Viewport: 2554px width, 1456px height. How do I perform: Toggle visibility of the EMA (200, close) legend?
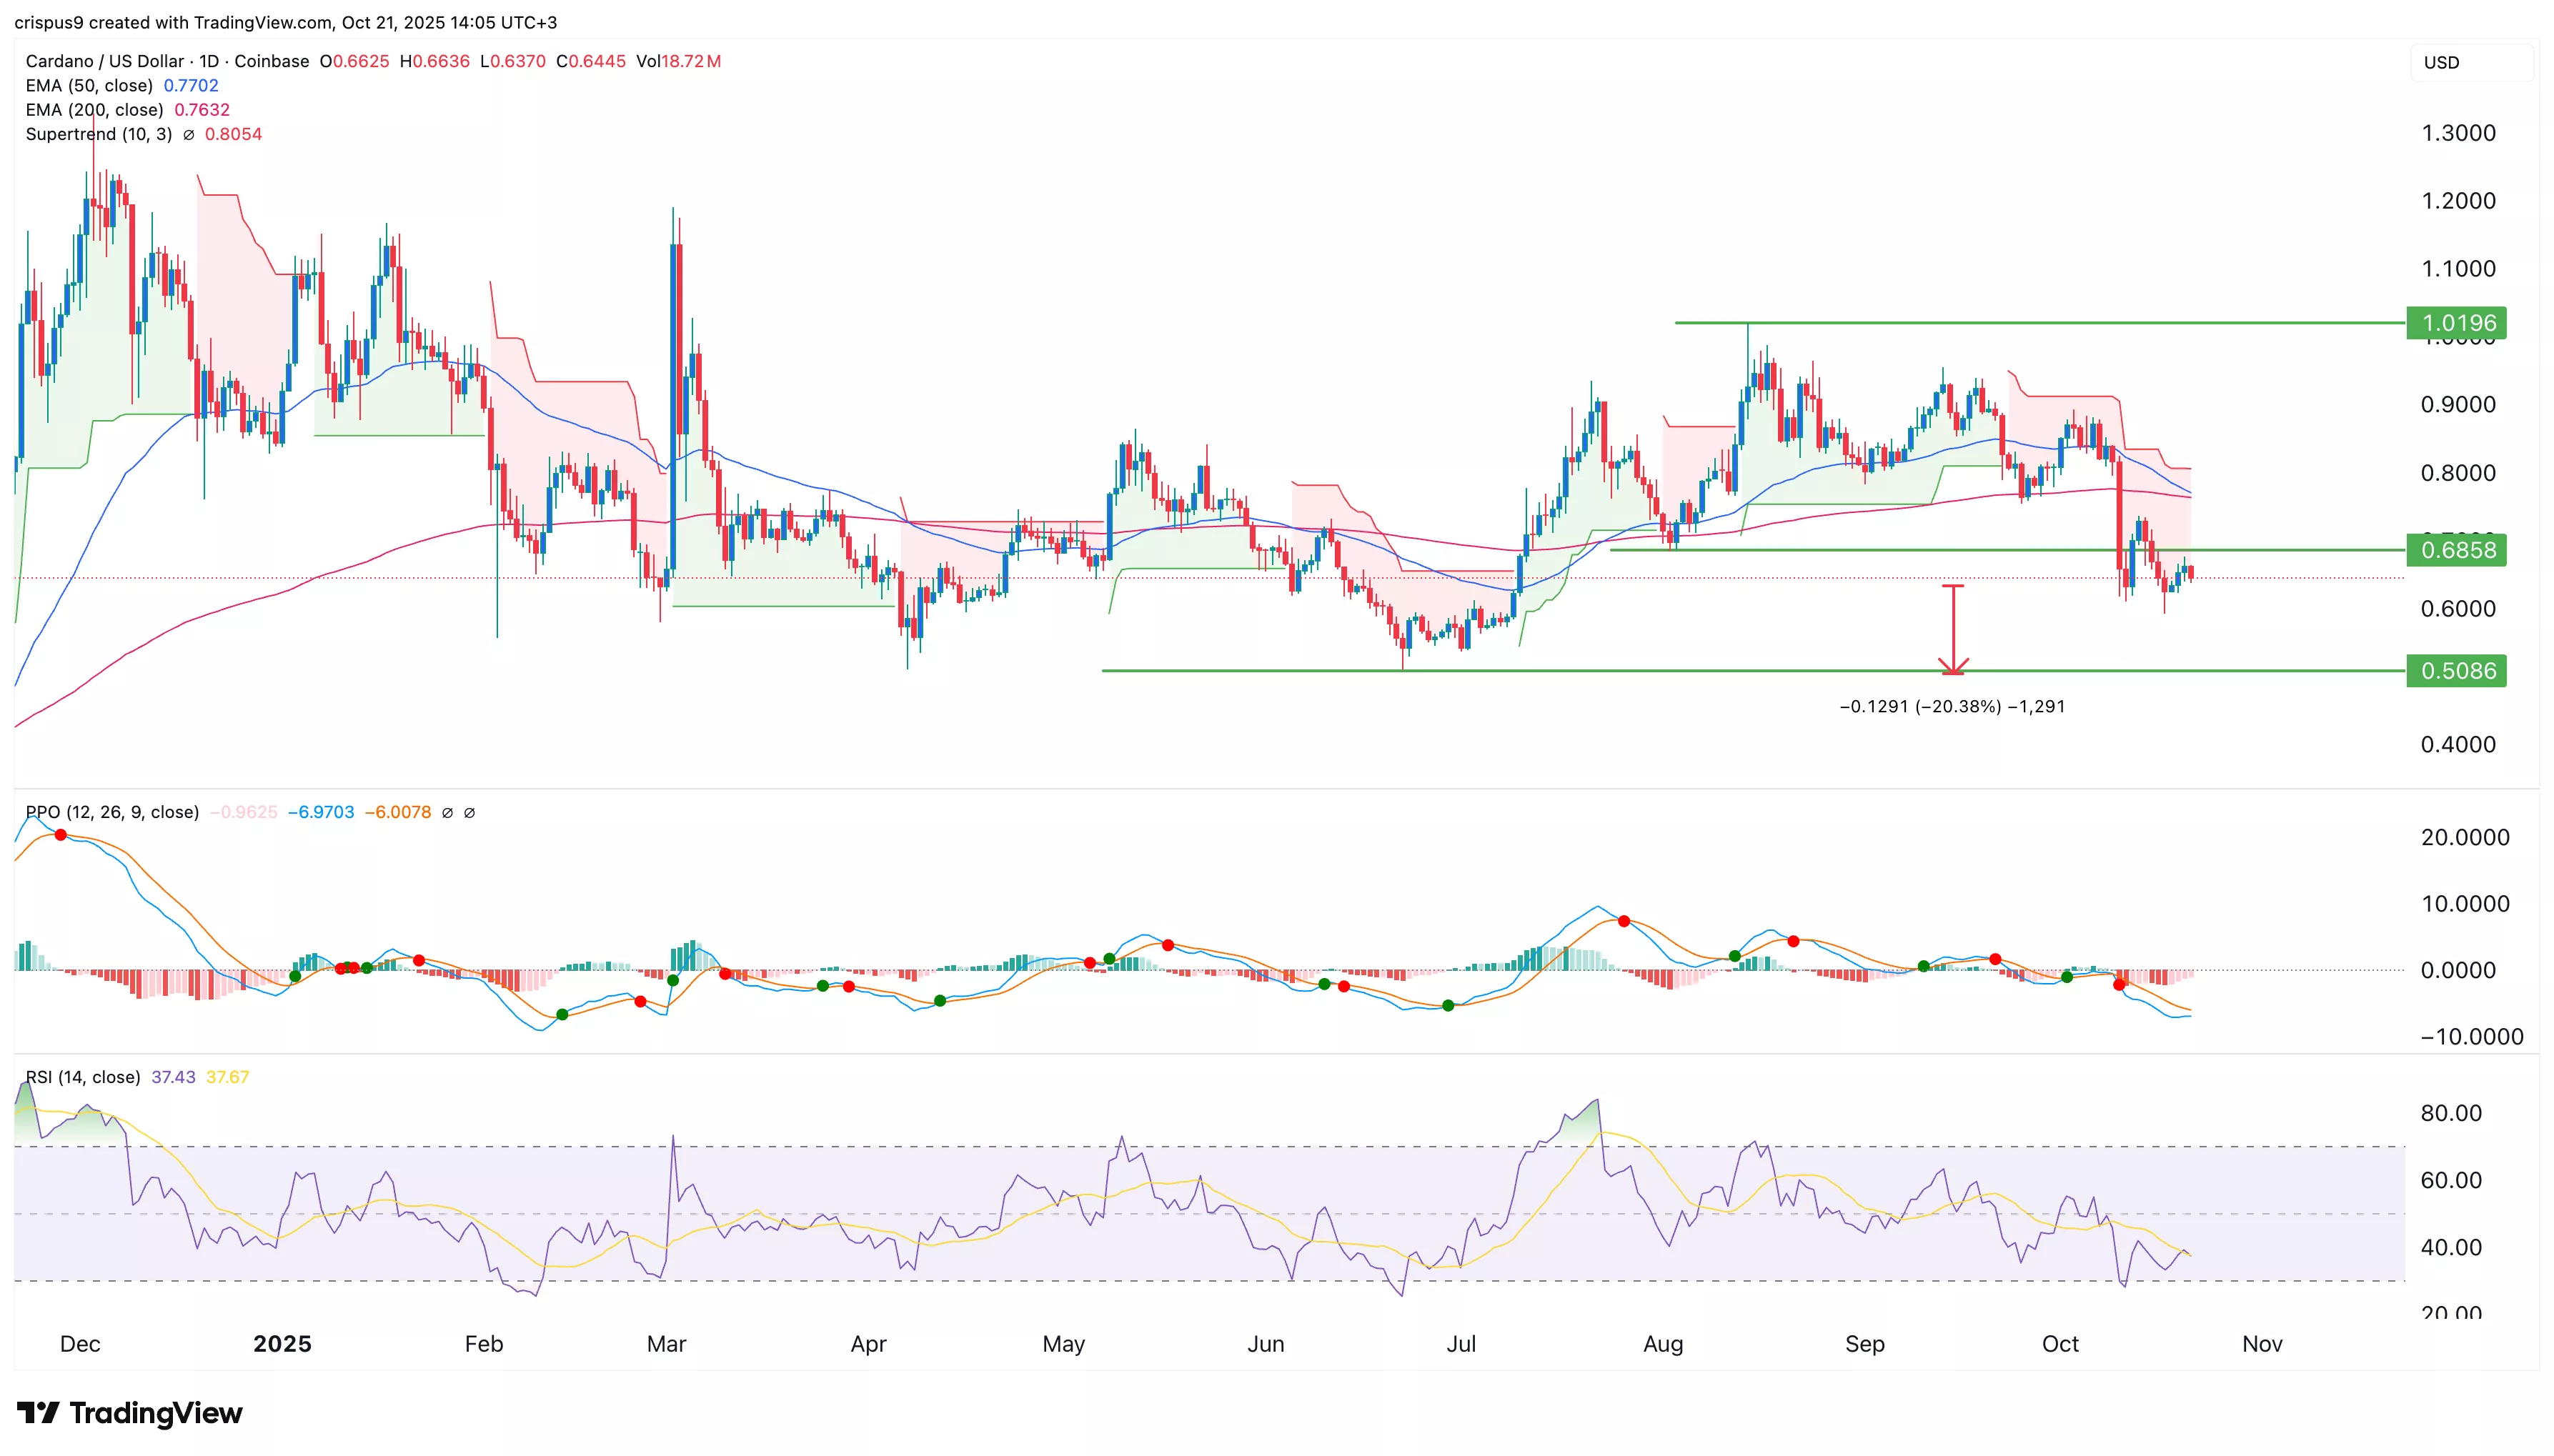[96, 110]
